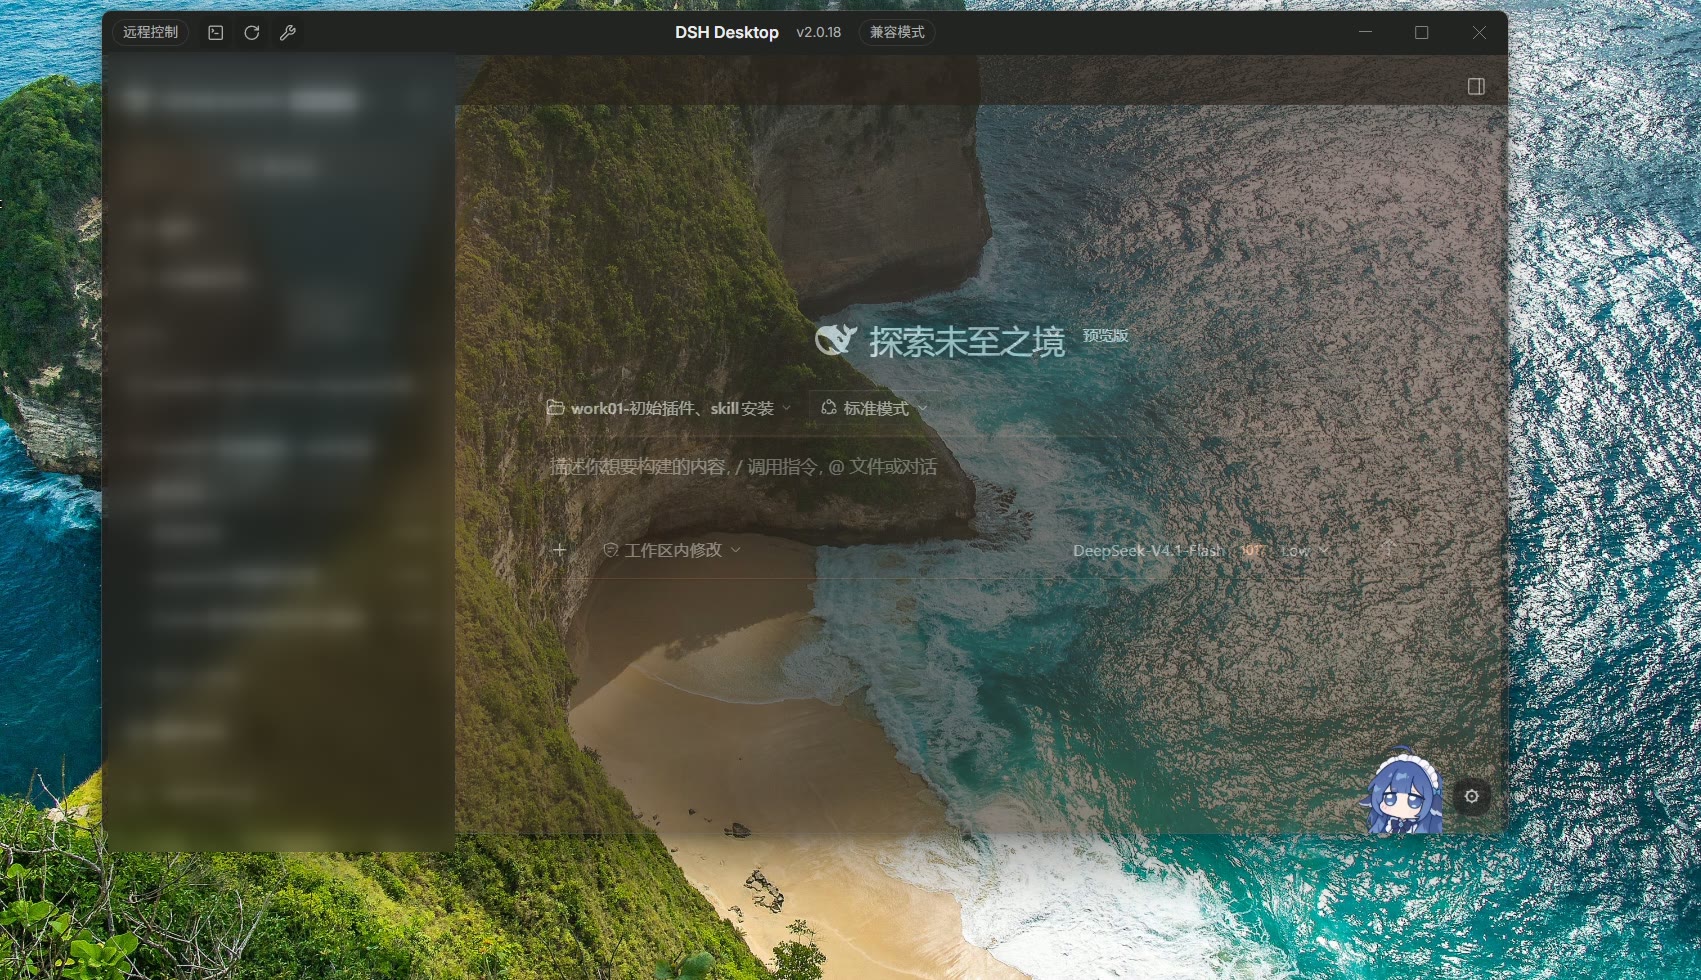
Task: Click the v2.0.18 version text
Action: [x=818, y=32]
